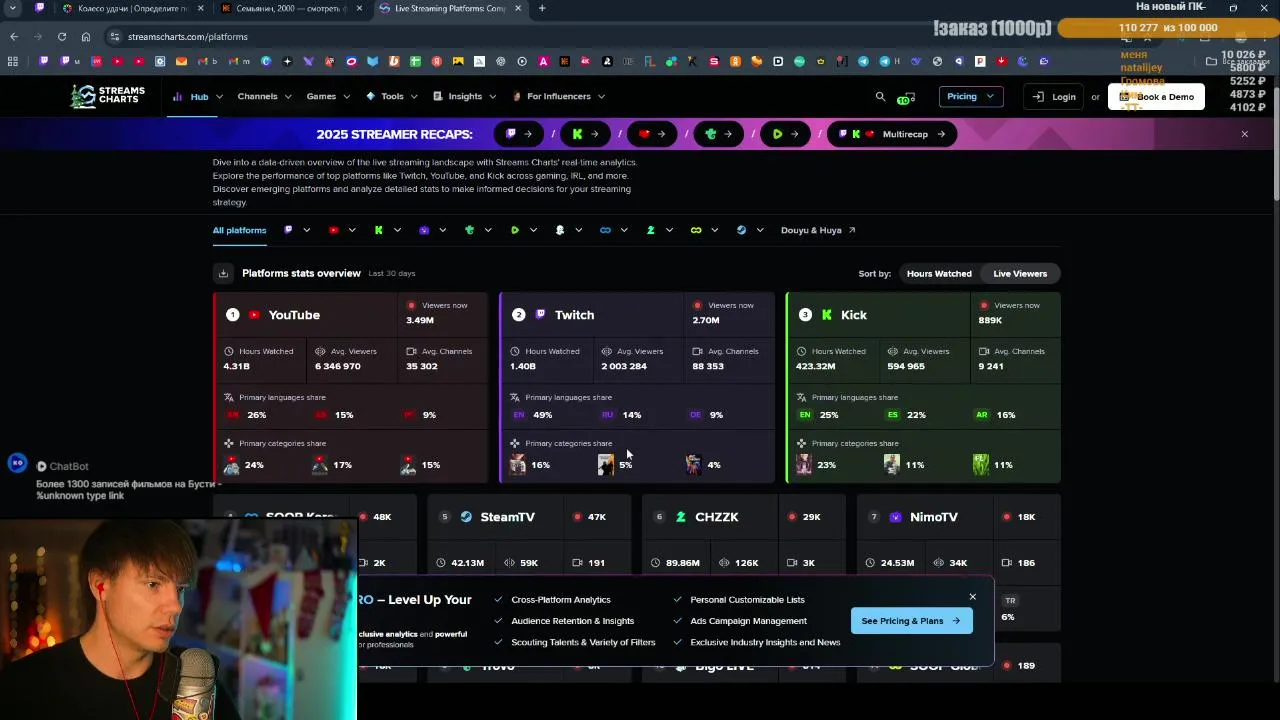The image size is (1280, 720).
Task: Select the Kick recap pill in recaps banner
Action: pos(585,134)
